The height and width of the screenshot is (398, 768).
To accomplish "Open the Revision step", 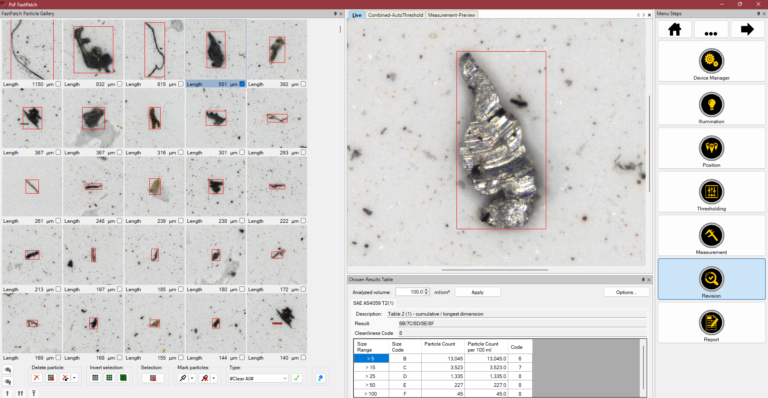I will tap(711, 279).
